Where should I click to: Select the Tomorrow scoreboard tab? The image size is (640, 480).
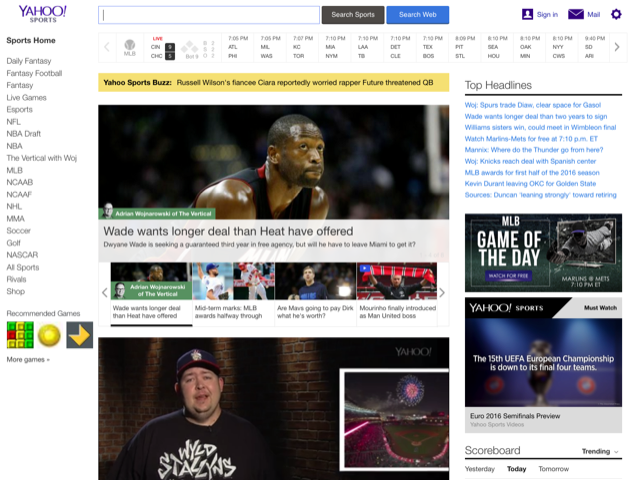[x=553, y=469]
